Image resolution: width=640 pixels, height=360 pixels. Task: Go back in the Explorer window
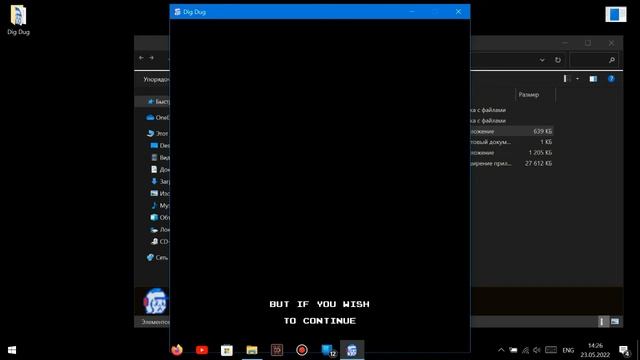point(141,58)
